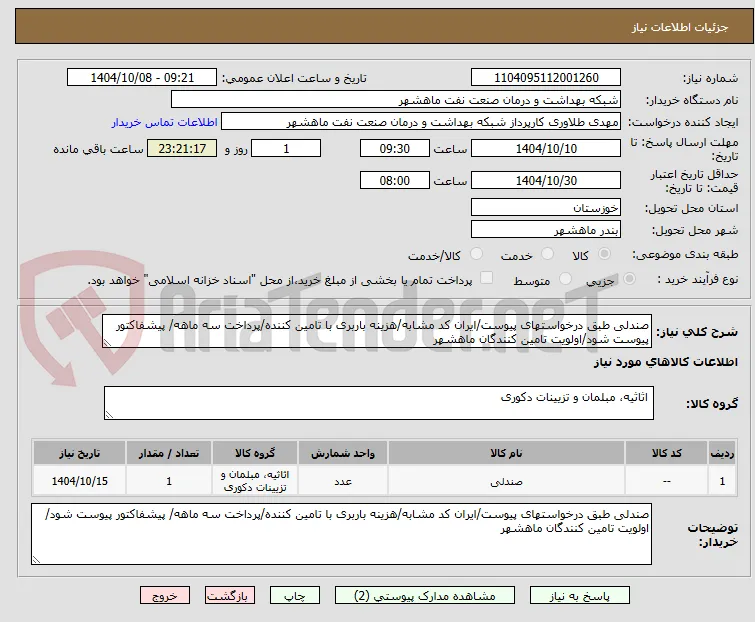Click the اطلاعات کالاهای مورد نیاز heading
Image resolution: width=755 pixels, height=622 pixels.
click(x=665, y=363)
